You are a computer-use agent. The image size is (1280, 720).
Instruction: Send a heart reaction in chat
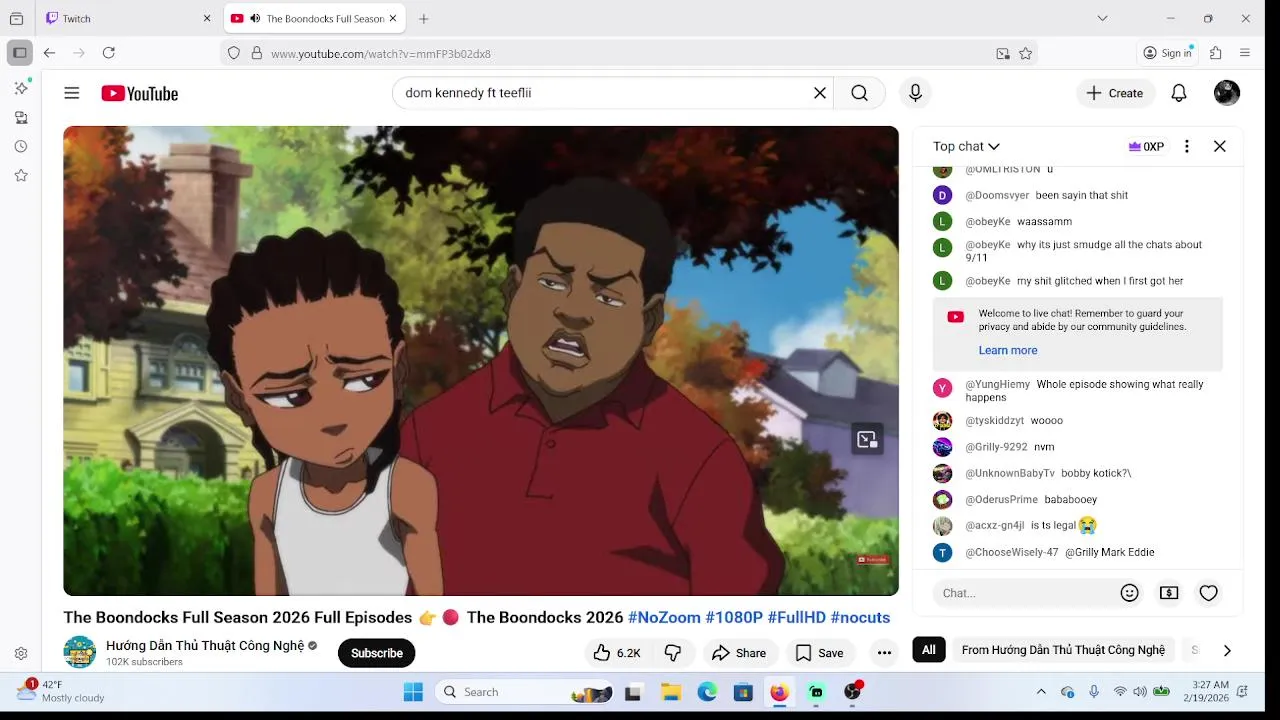coord(1208,593)
